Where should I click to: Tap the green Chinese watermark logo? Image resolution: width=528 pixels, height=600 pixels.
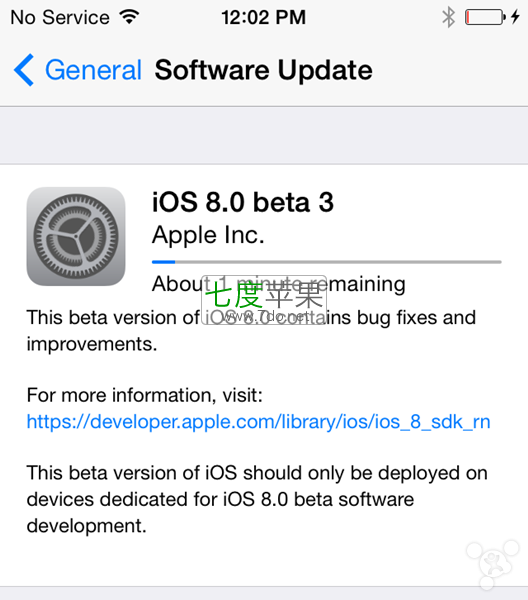[264, 300]
